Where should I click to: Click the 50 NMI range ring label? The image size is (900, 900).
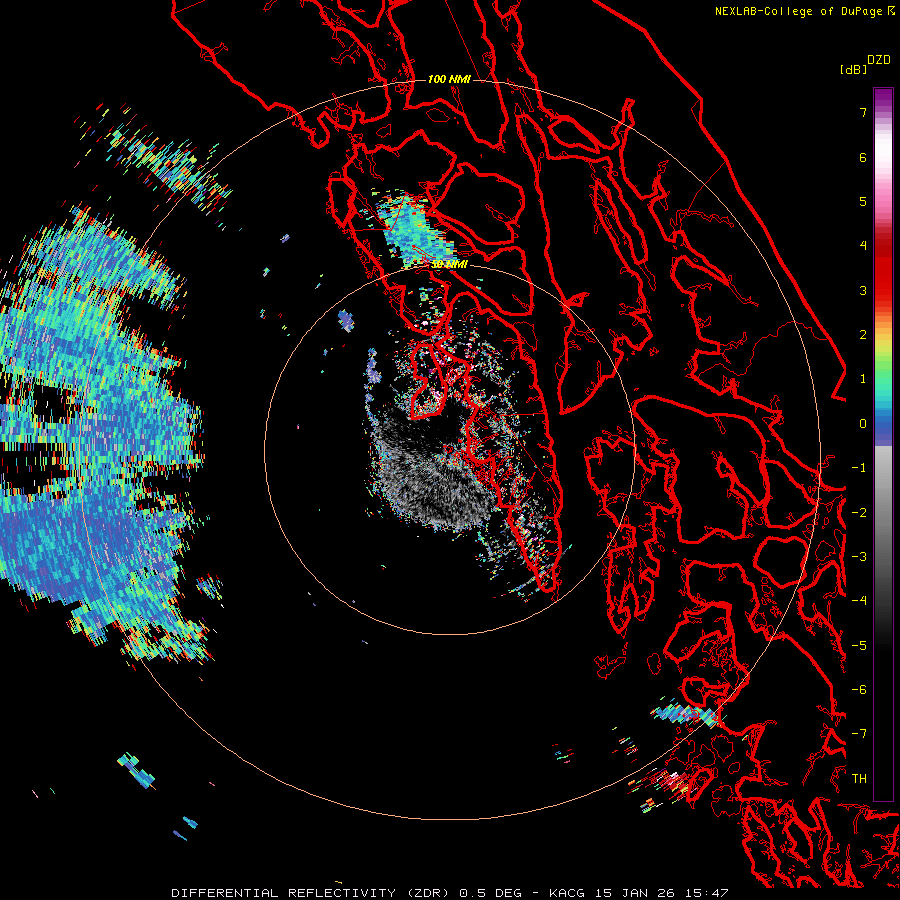[449, 264]
